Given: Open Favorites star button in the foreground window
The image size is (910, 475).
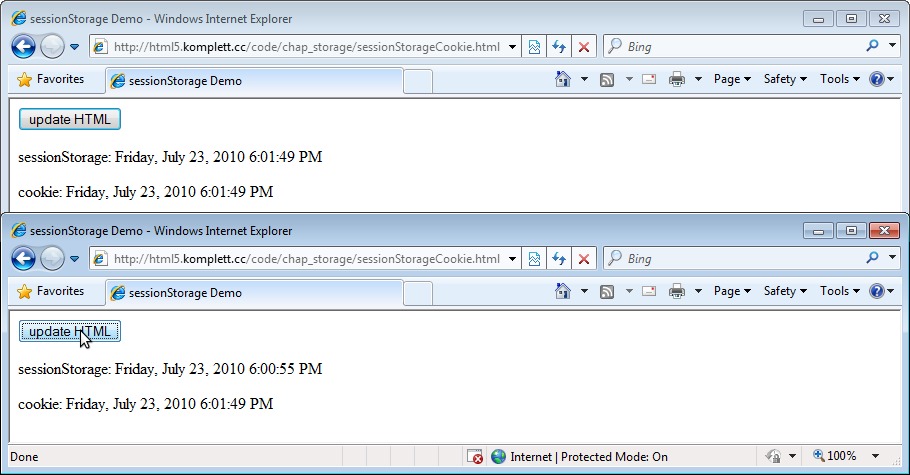Looking at the screenshot, I should click(51, 291).
